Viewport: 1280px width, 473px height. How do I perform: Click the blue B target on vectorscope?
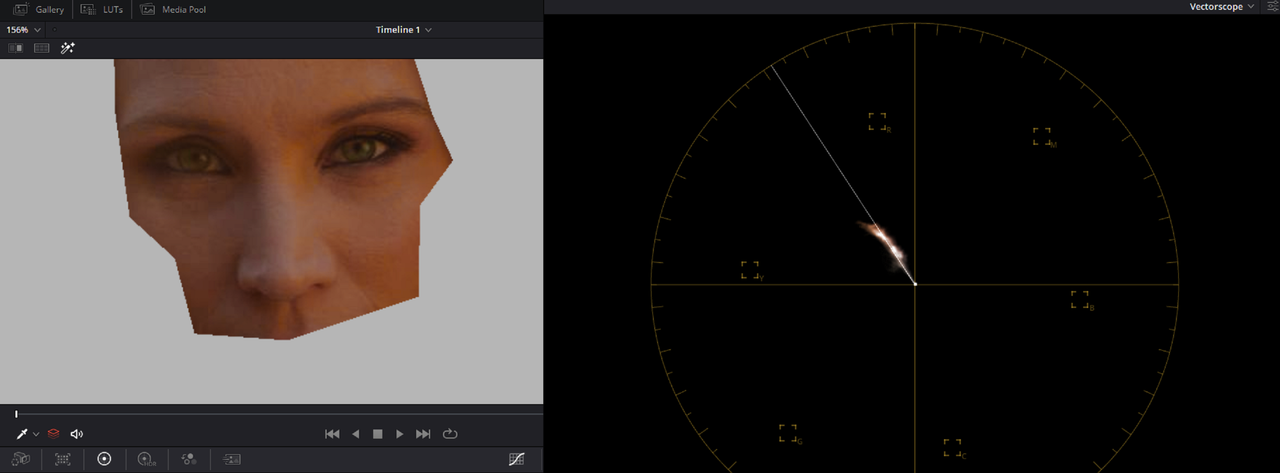point(1081,299)
